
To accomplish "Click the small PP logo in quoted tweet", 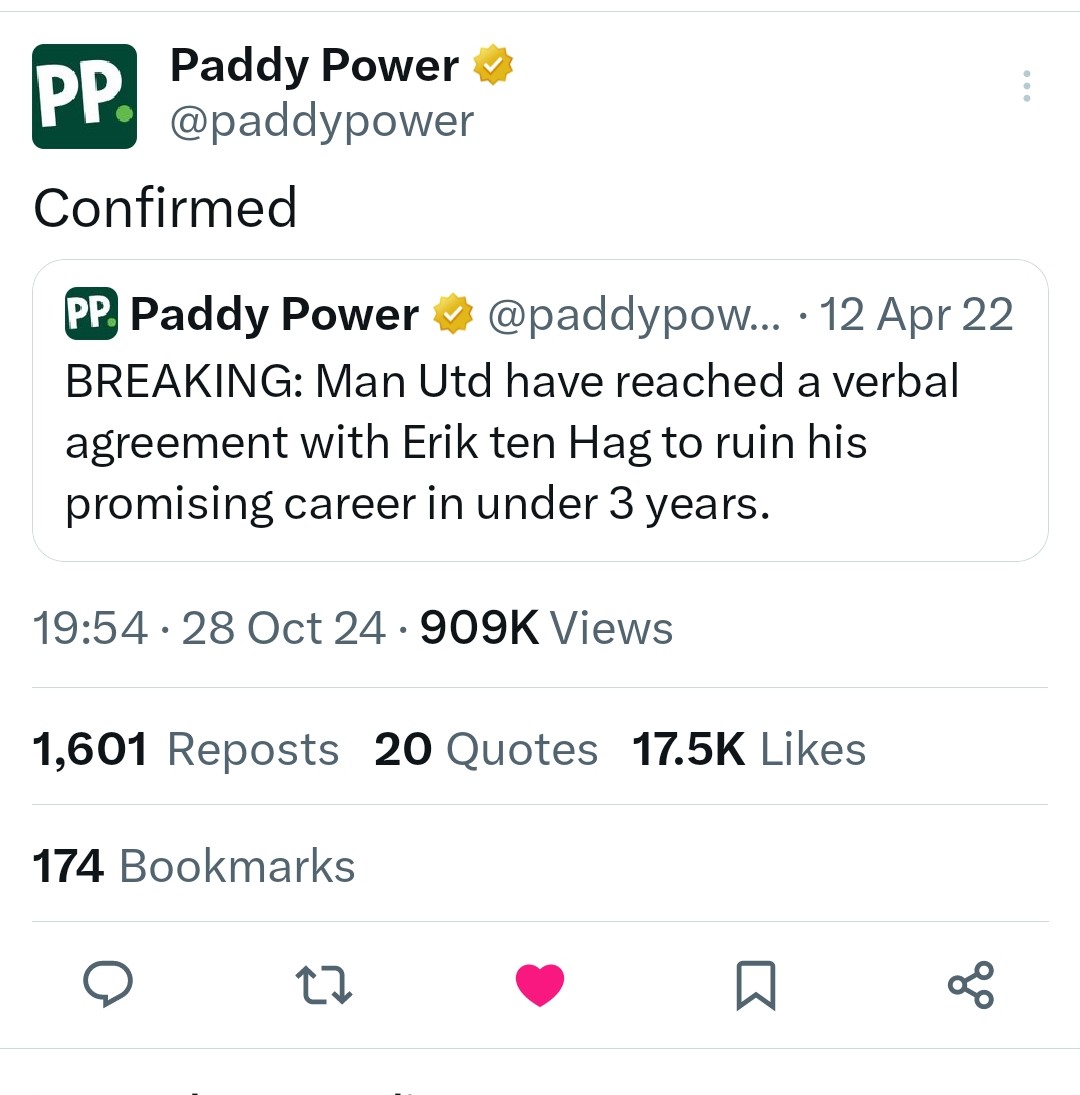I will click(92, 313).
